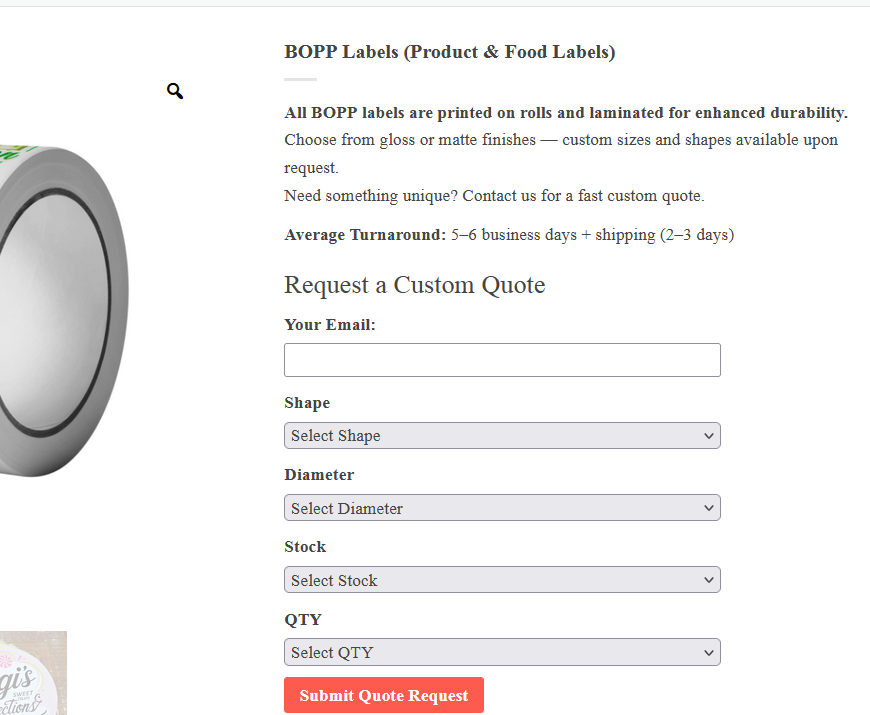Image resolution: width=870 pixels, height=715 pixels.
Task: Expand the Select Diameter dropdown
Action: coord(502,508)
